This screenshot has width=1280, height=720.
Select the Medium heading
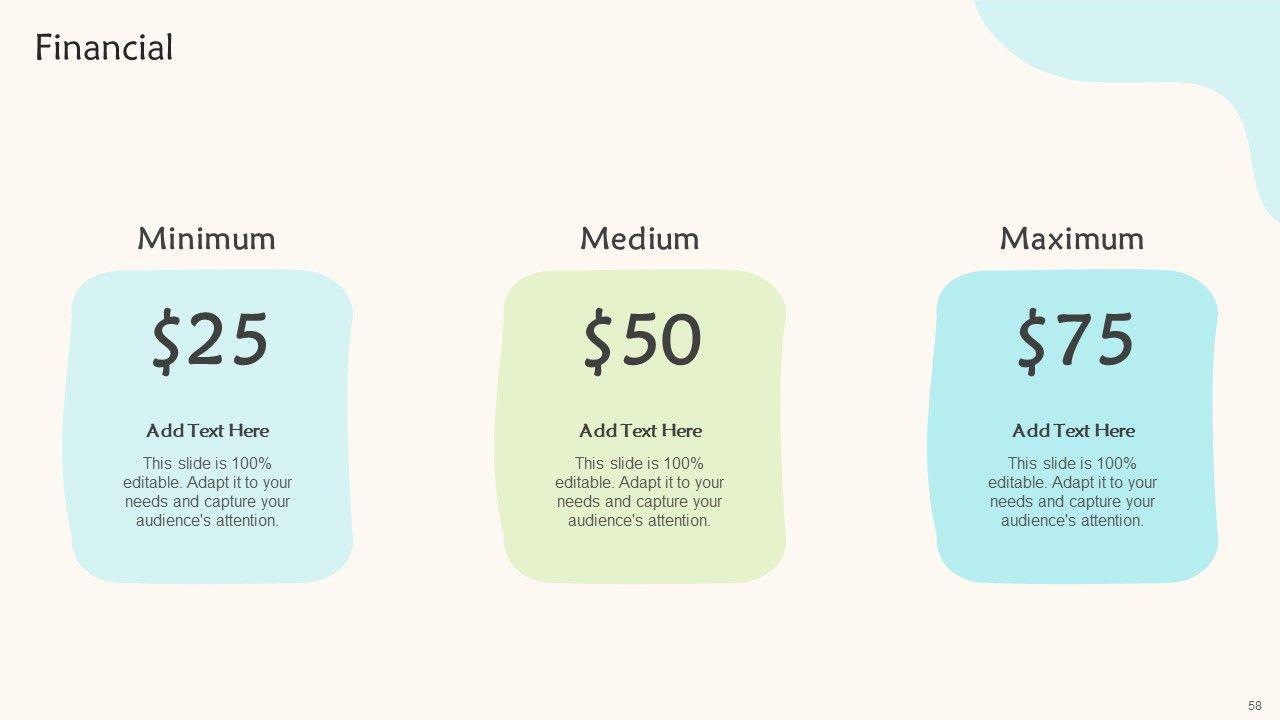pyautogui.click(x=640, y=239)
